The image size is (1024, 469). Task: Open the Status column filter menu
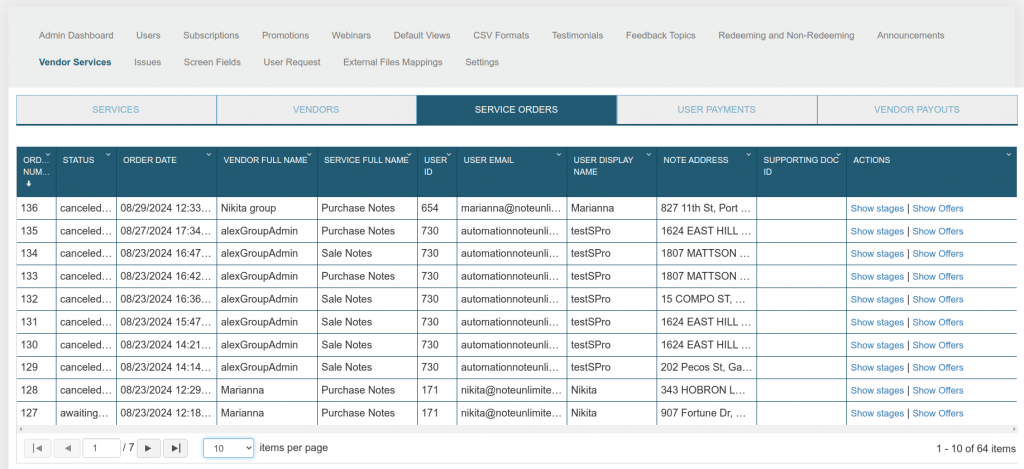pos(109,155)
